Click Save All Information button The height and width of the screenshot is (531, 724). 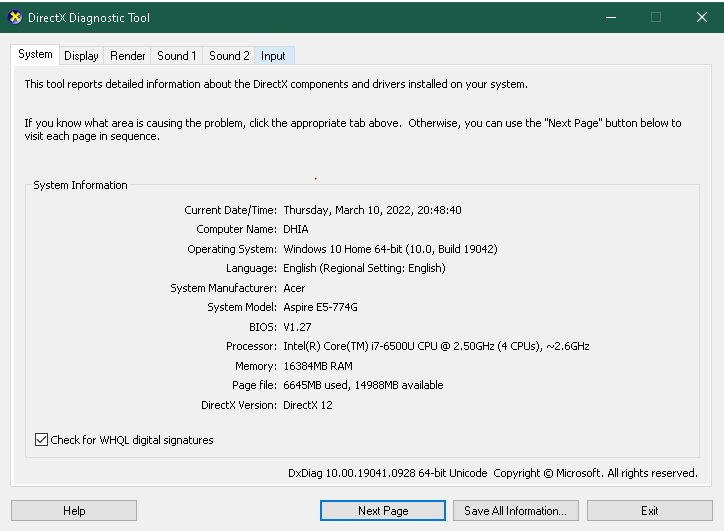tap(515, 511)
